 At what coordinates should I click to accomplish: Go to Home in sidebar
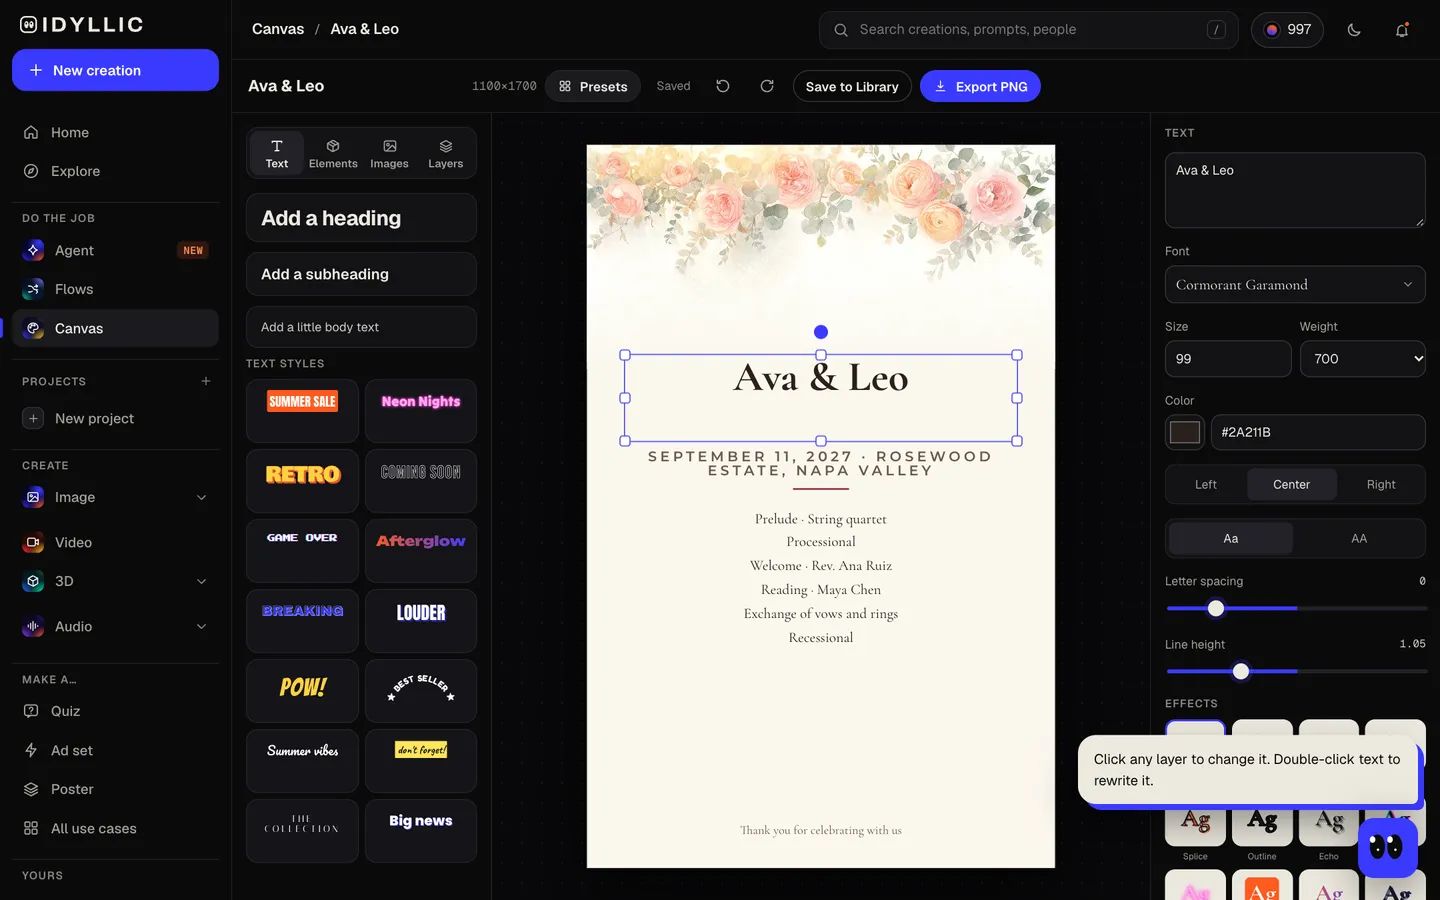(115, 132)
